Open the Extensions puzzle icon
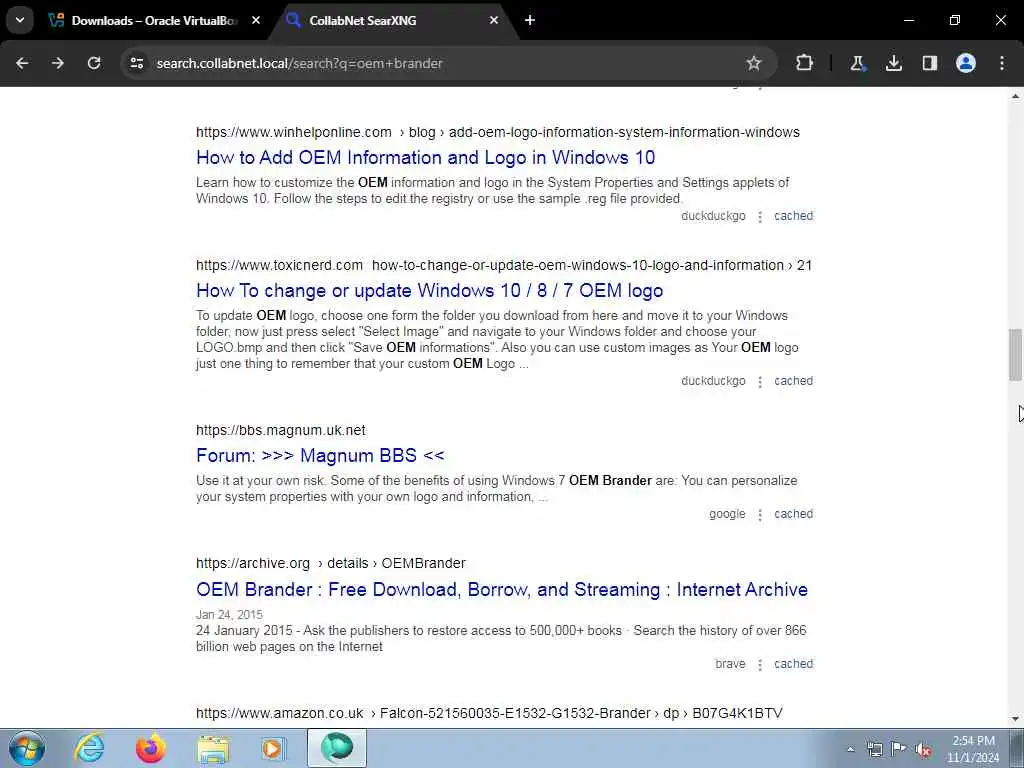The image size is (1024, 768). [x=805, y=63]
